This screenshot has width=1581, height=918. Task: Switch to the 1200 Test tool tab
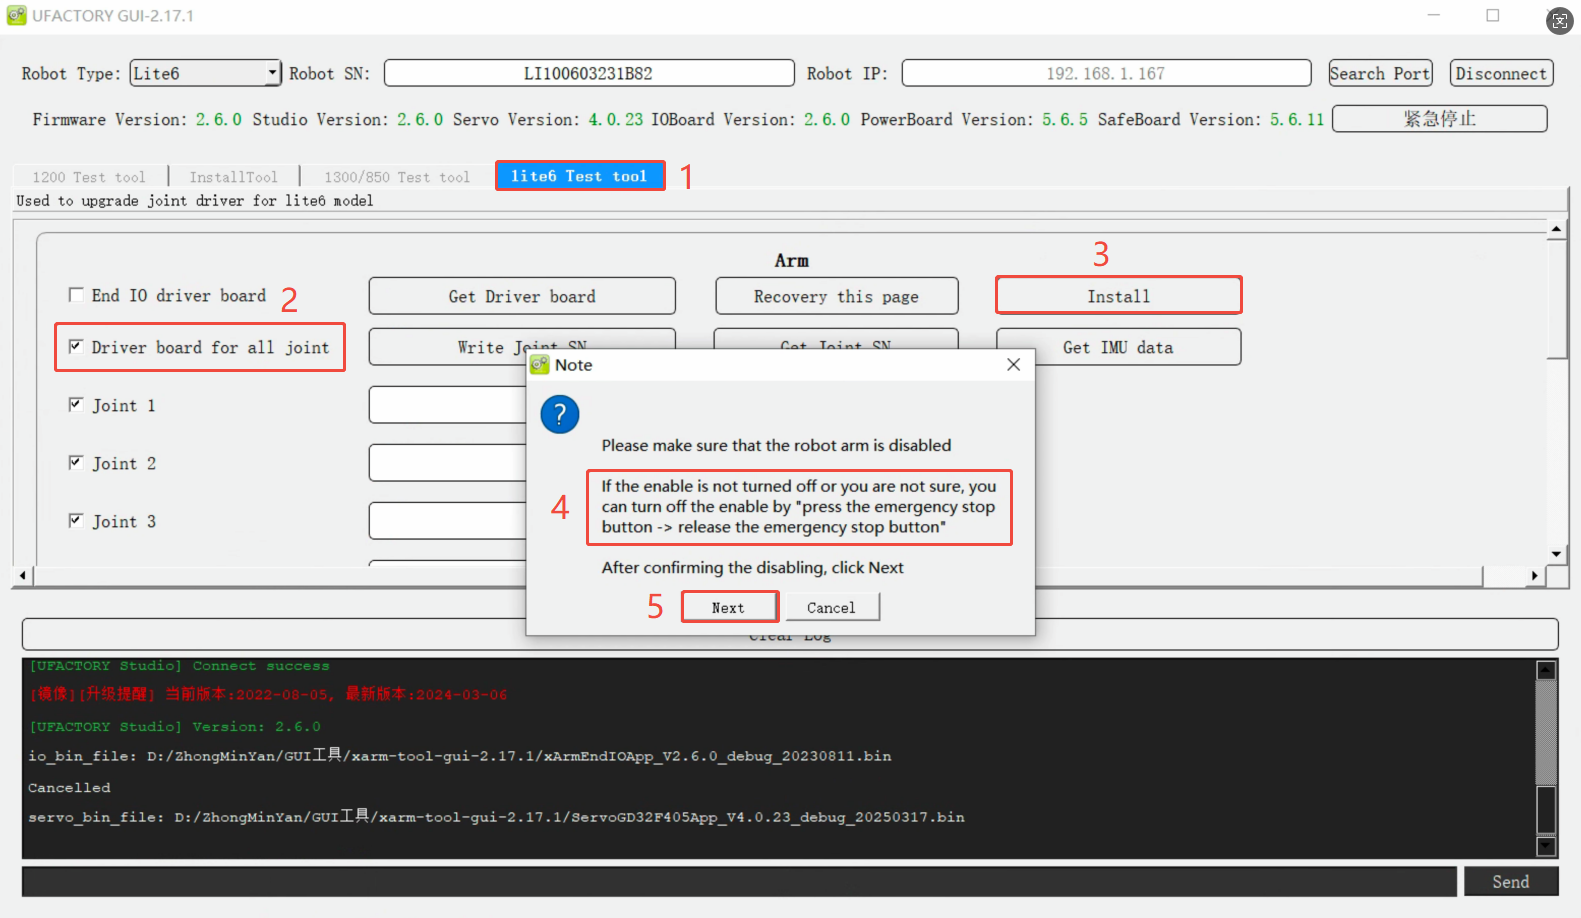click(89, 177)
